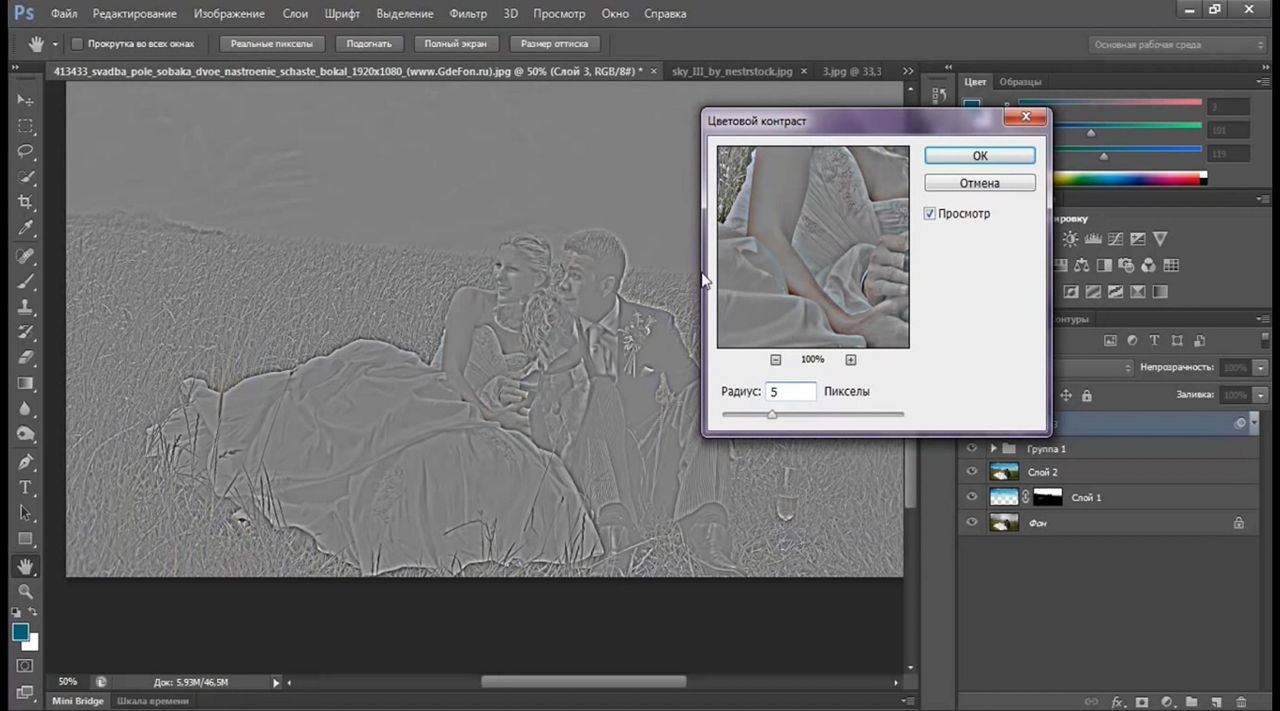The width and height of the screenshot is (1280, 711).
Task: Add Levels adjustment icon
Action: click(1093, 239)
